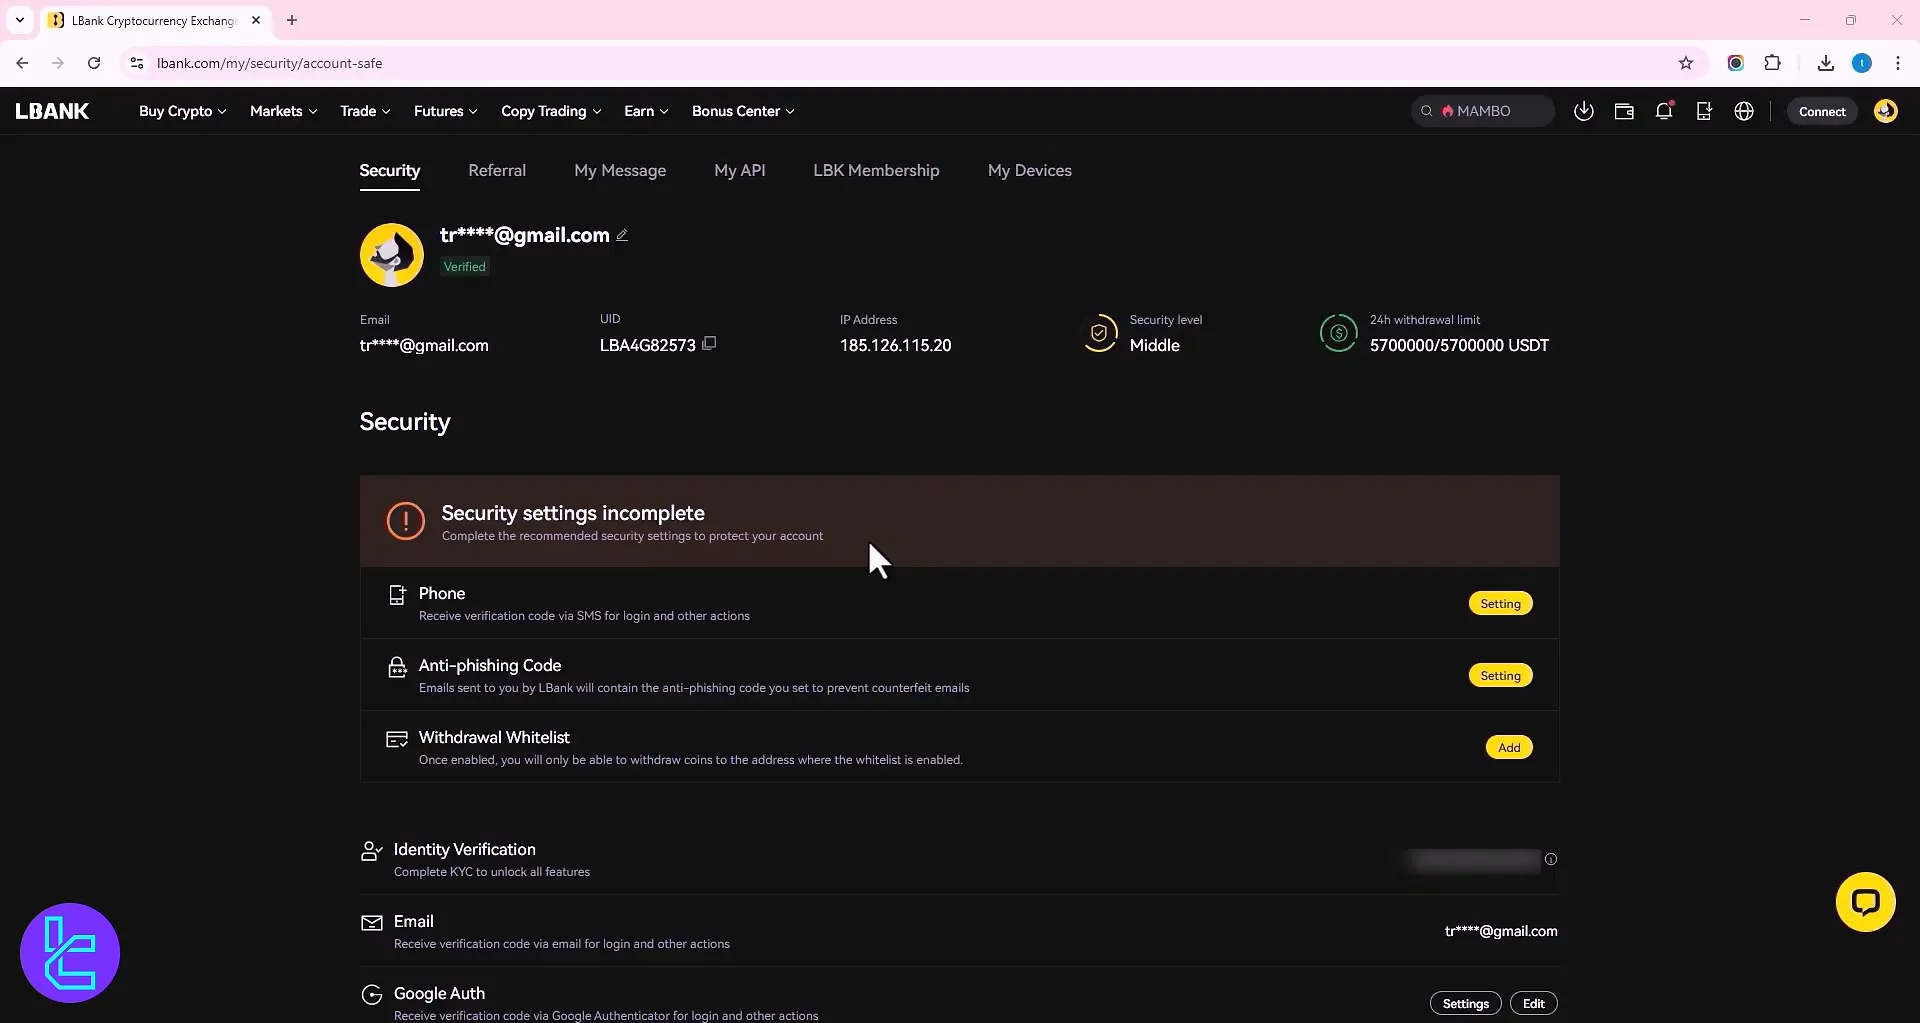
Task: Select the Security tab
Action: (x=390, y=170)
